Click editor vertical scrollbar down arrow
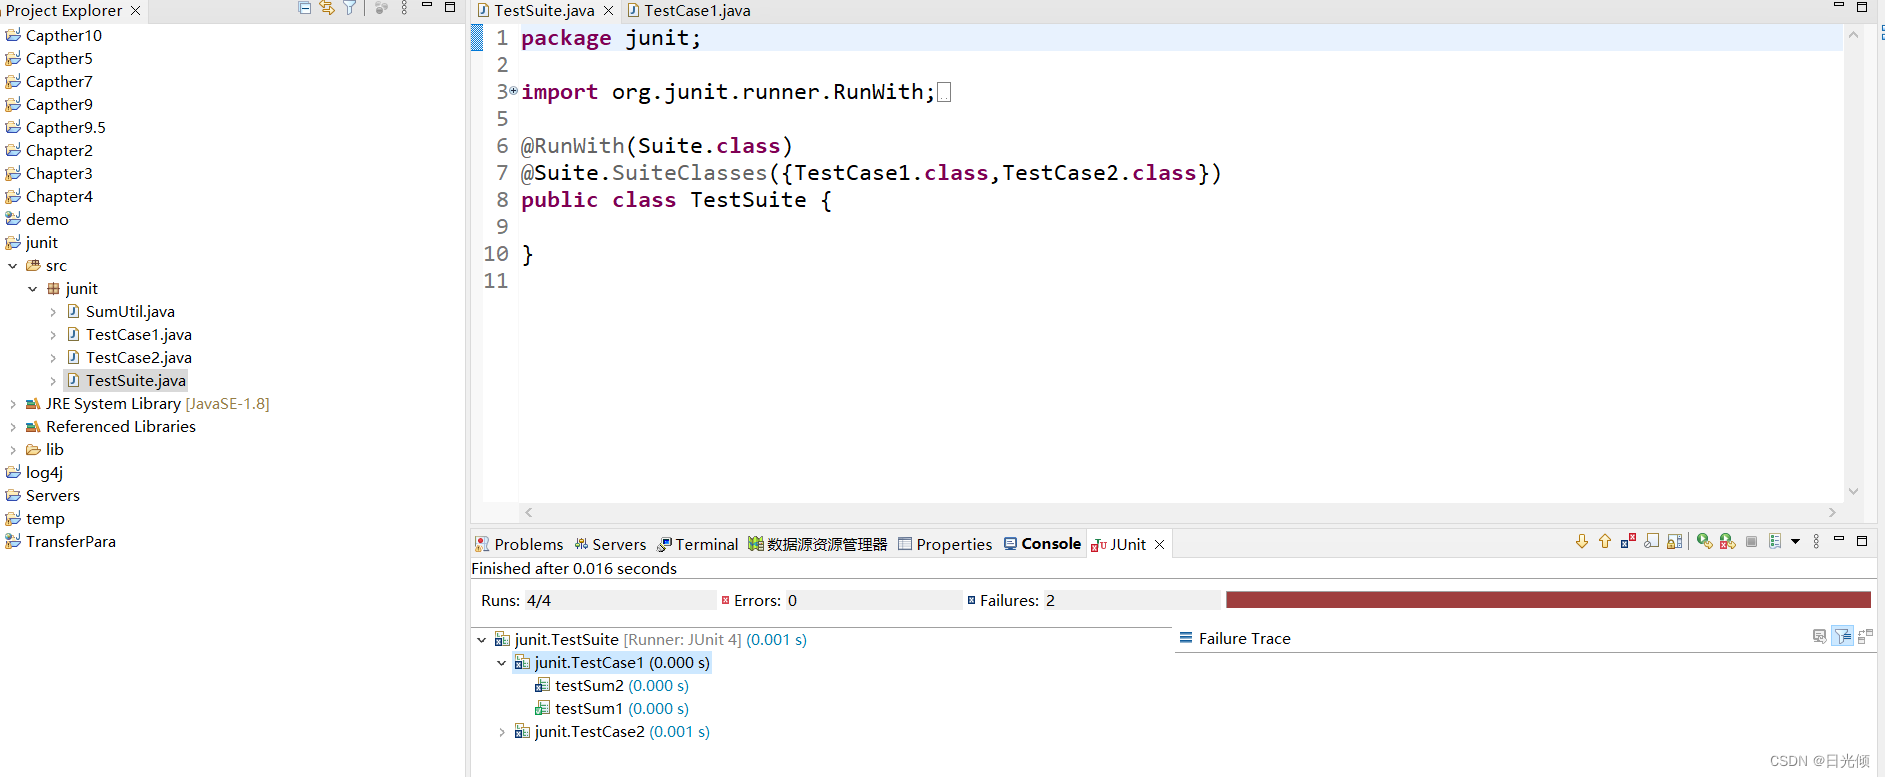 [1853, 491]
